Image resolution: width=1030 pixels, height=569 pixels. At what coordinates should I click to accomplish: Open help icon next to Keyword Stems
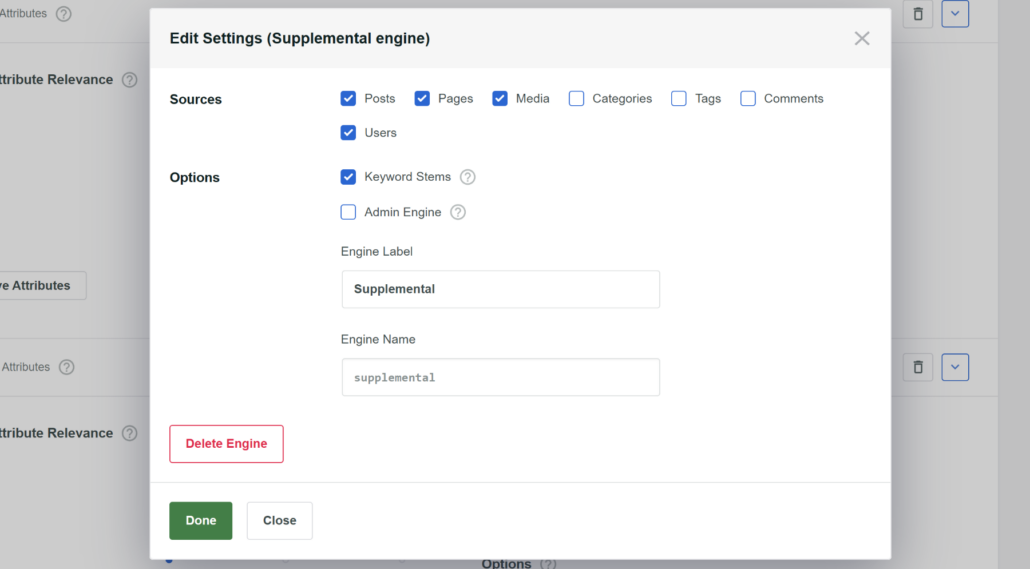coord(467,177)
